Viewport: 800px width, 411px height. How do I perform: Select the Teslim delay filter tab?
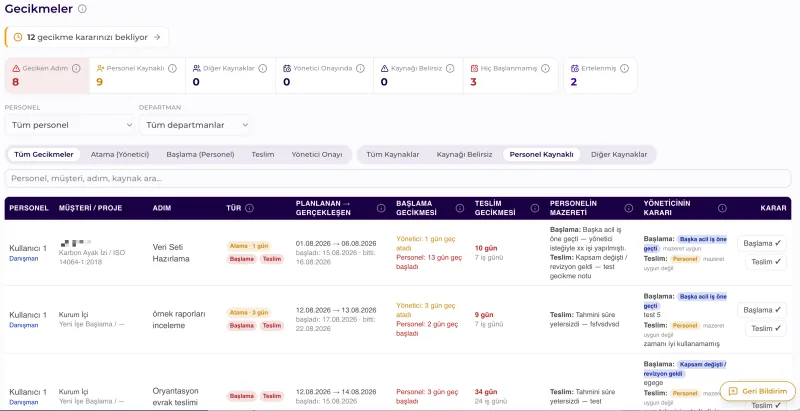263,155
